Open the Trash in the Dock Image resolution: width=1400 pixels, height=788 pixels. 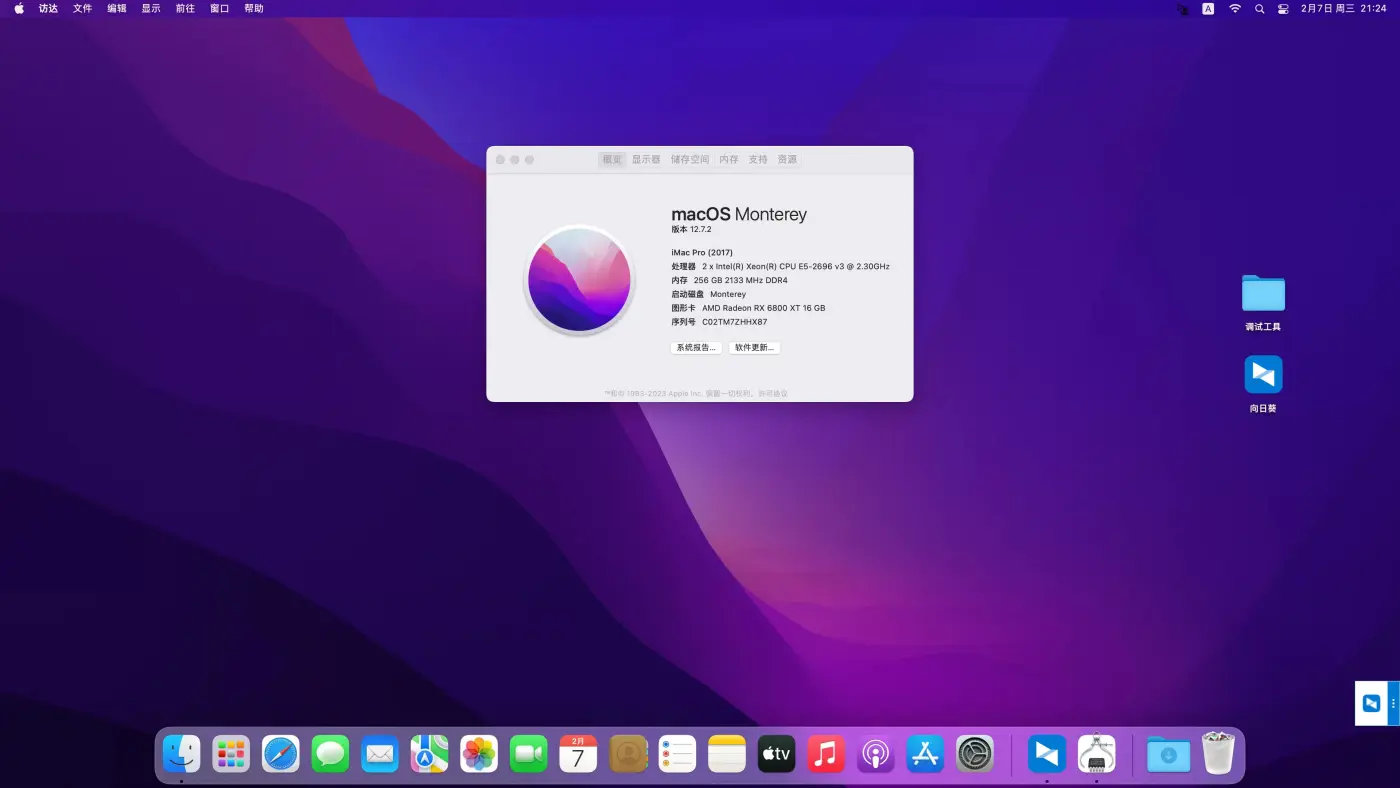(1218, 754)
